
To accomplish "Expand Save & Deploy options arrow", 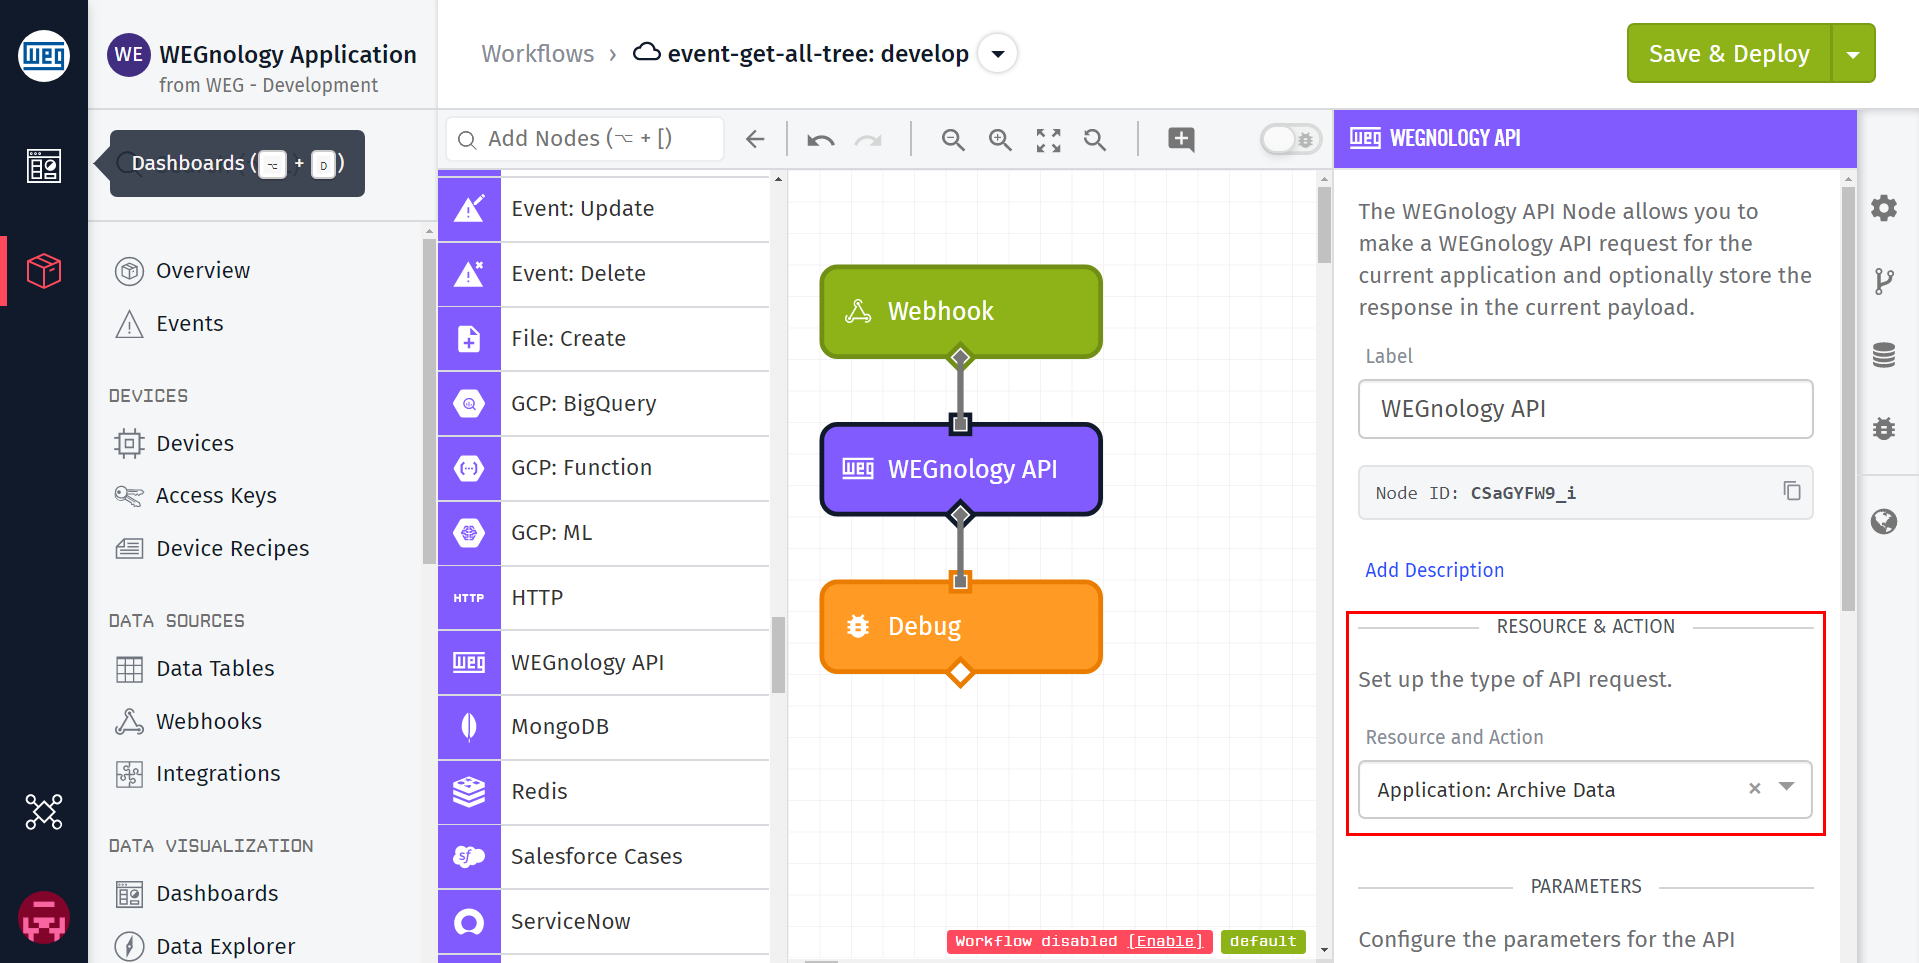I will tap(1853, 54).
